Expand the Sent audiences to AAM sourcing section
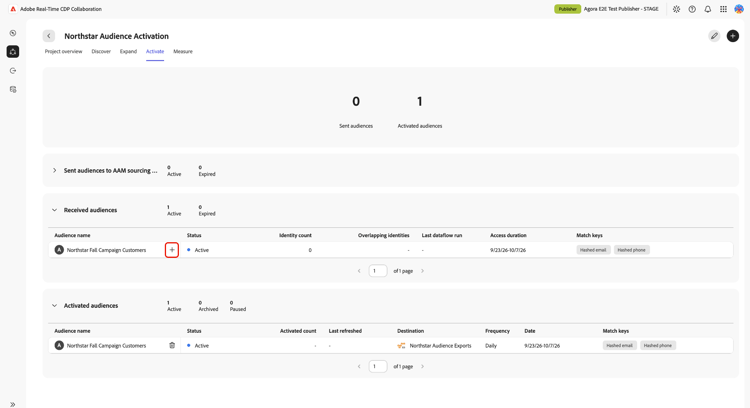 point(54,170)
